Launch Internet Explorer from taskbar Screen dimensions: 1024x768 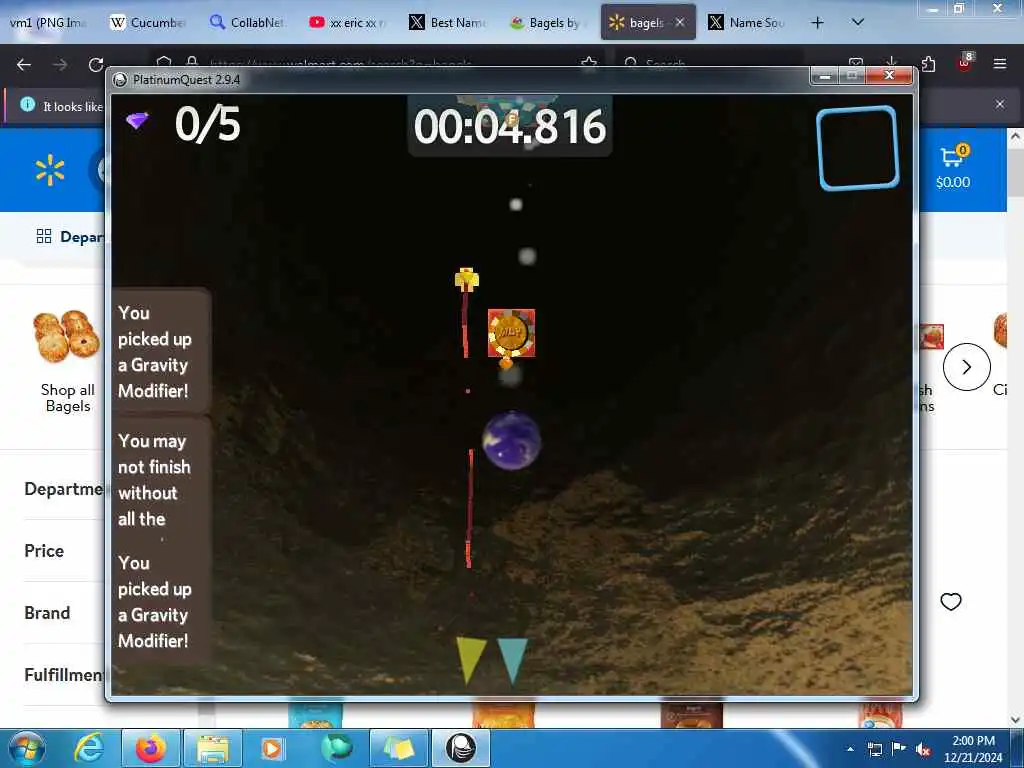coord(88,748)
